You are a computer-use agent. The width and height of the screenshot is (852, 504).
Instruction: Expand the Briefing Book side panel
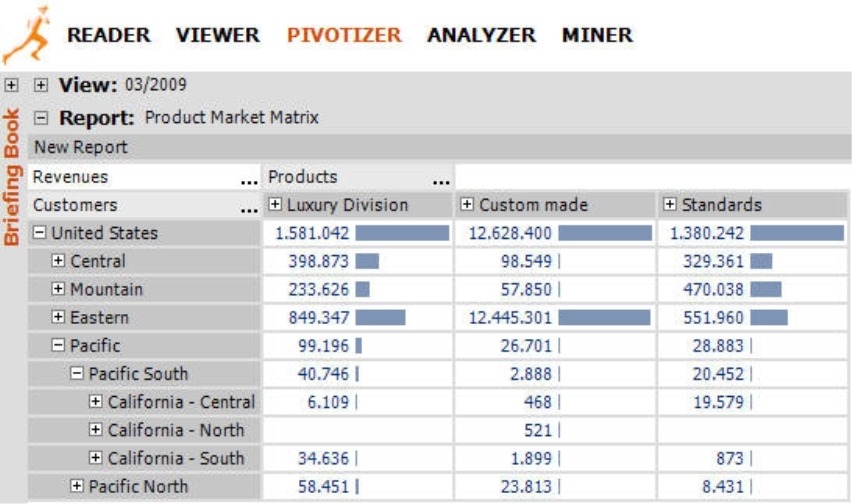click(11, 86)
